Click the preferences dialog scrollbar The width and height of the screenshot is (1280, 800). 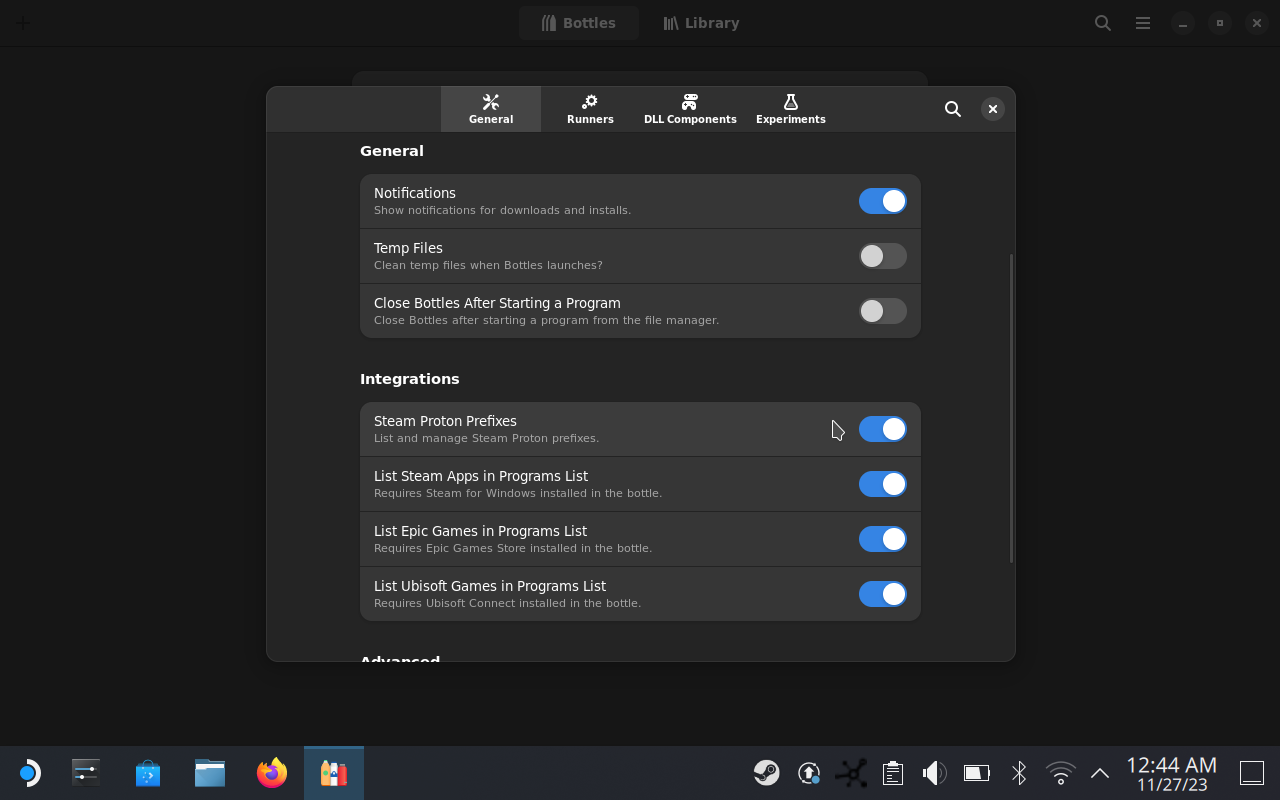[1011, 408]
